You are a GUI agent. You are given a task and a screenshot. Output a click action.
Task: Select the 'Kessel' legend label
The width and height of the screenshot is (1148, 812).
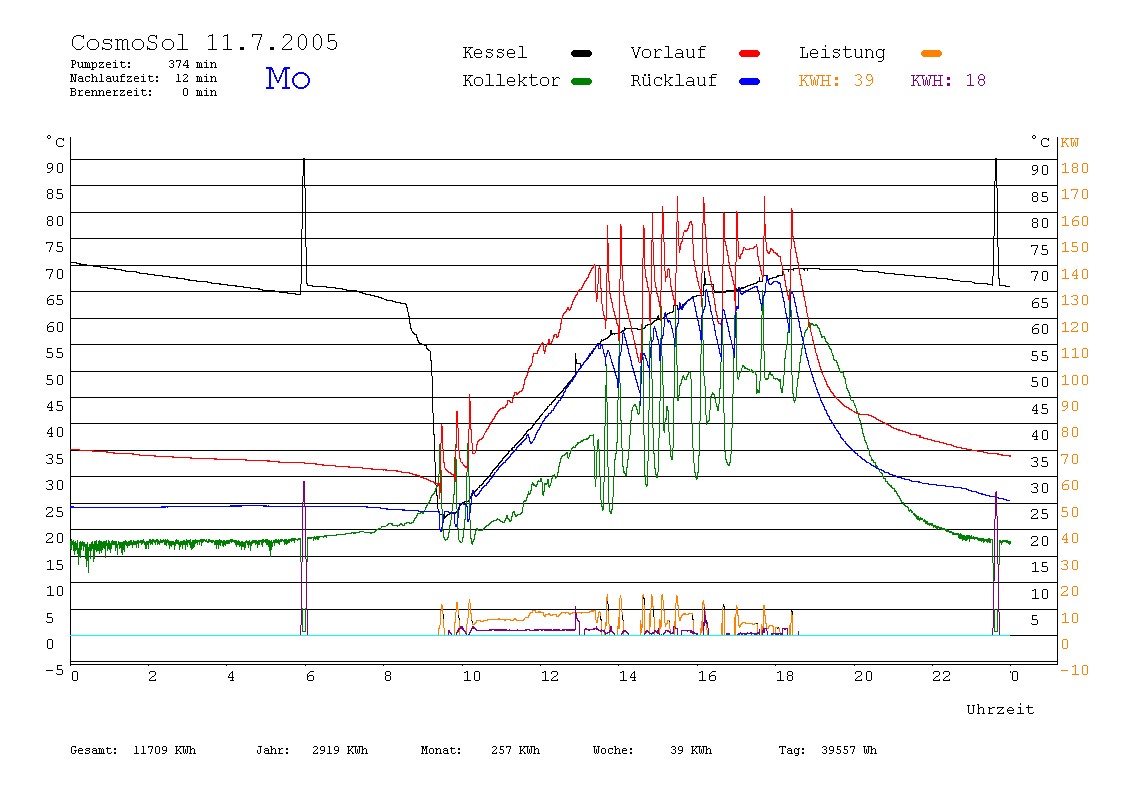coord(494,53)
